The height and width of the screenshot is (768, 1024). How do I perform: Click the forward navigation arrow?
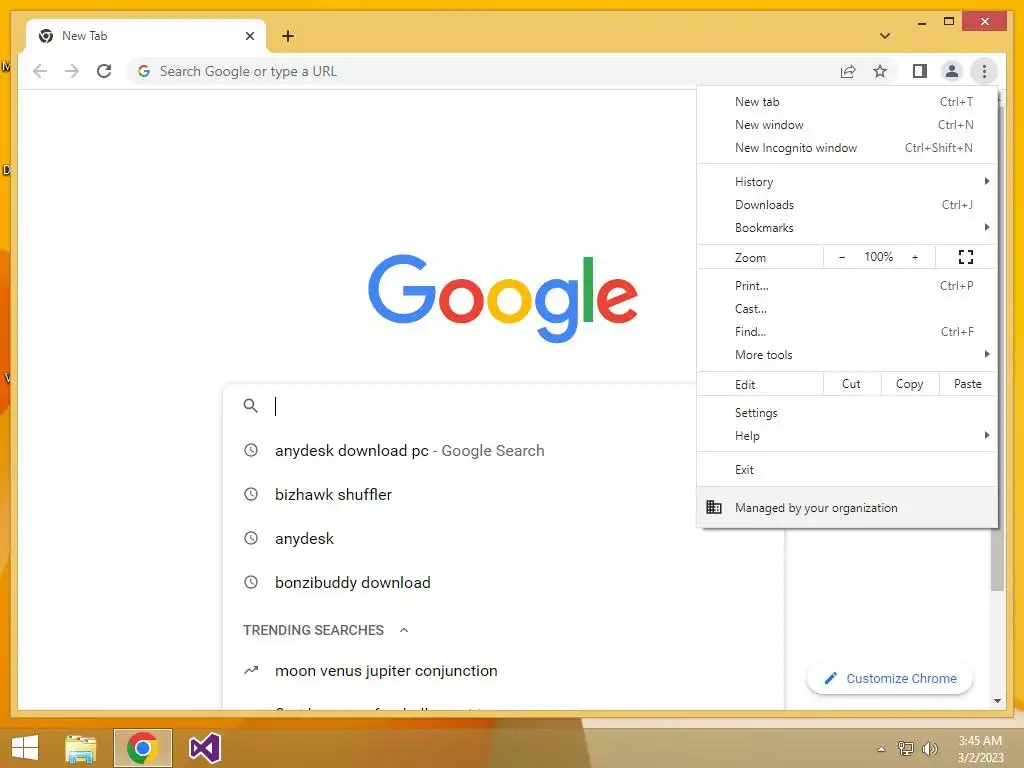72,71
